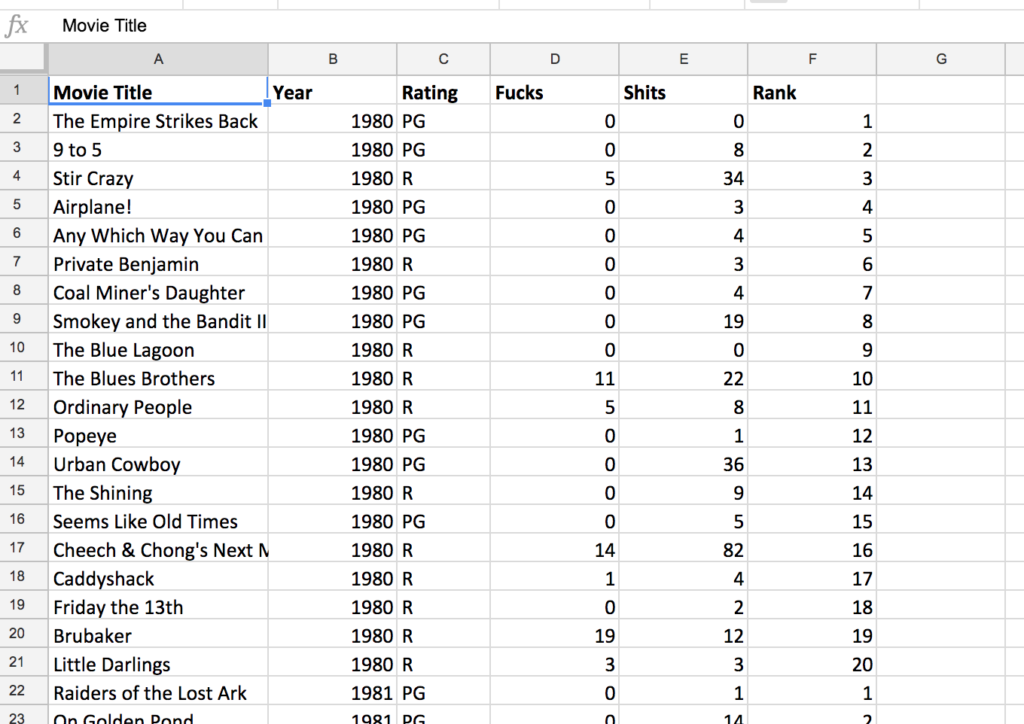Select the Urban Cowboy cell

tap(158, 464)
